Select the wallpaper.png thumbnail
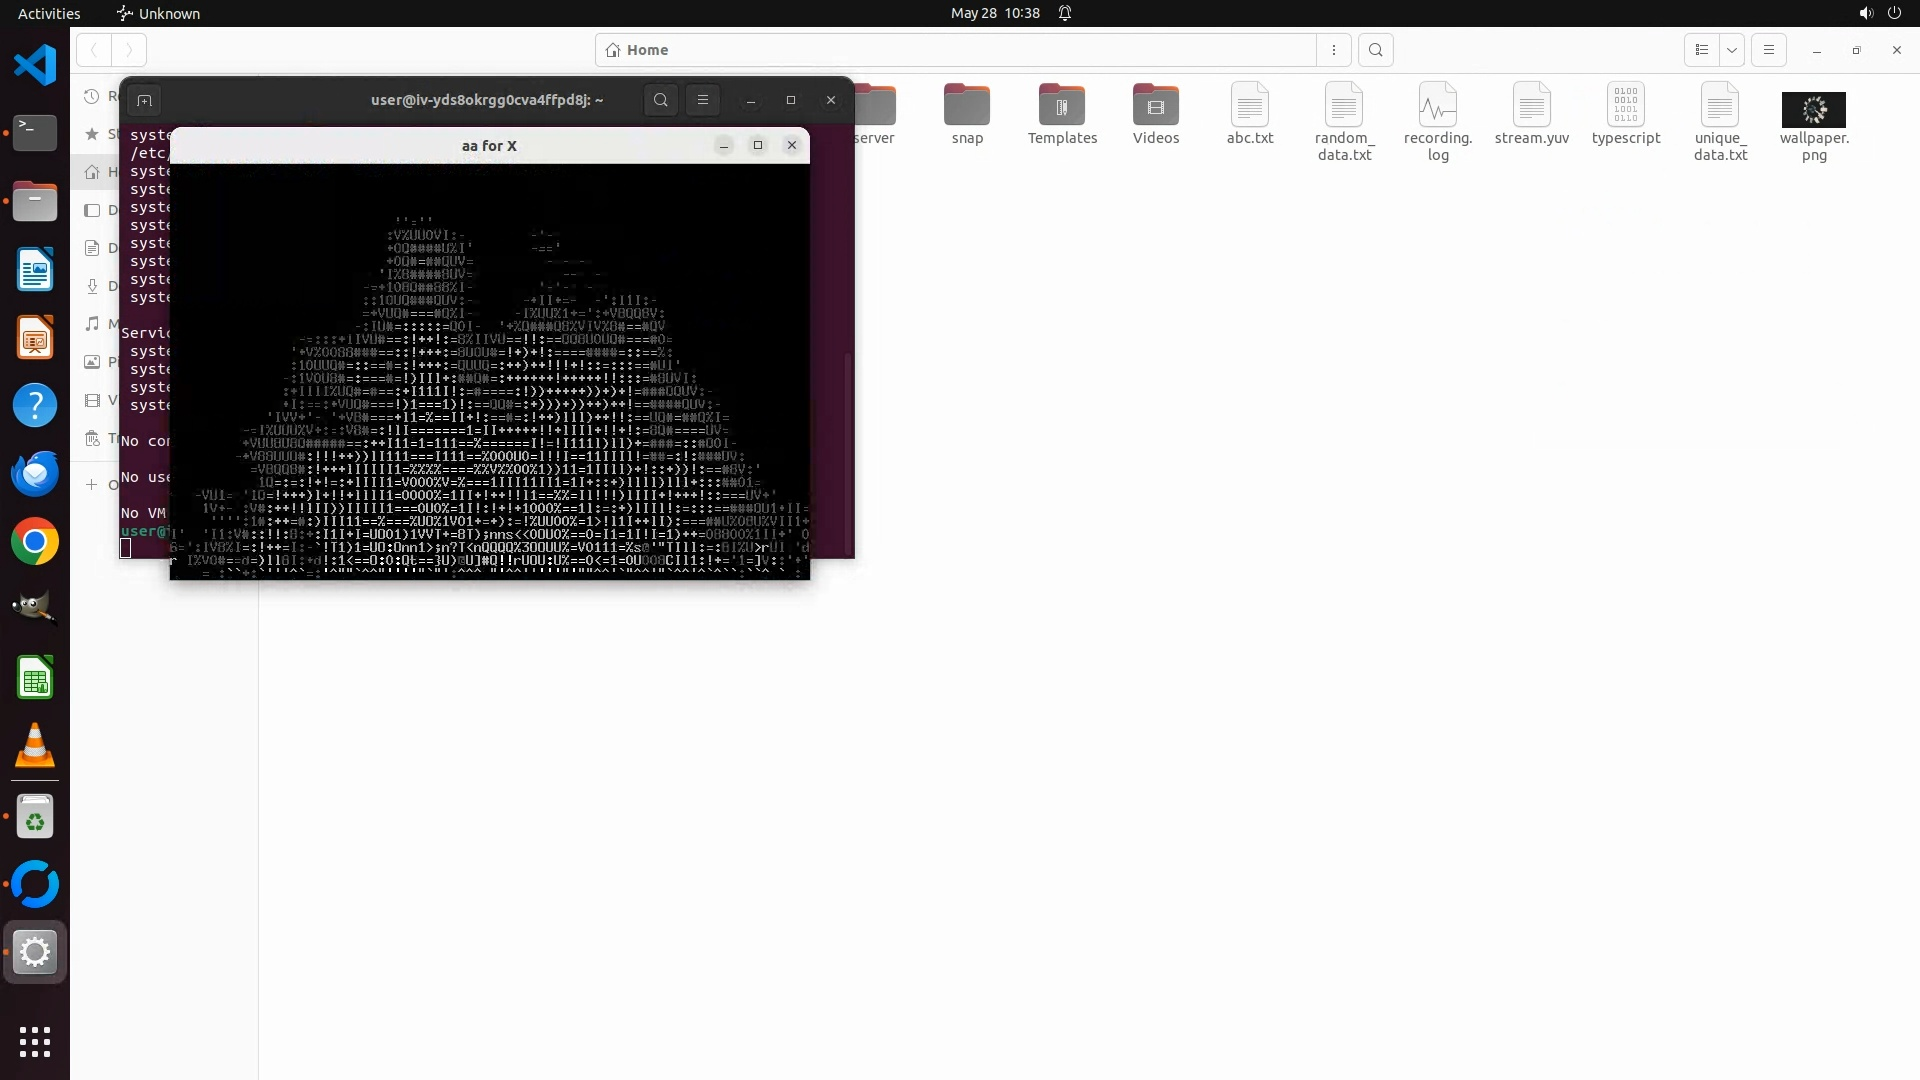Screen dimensions: 1920x1080 pyautogui.click(x=1813, y=109)
